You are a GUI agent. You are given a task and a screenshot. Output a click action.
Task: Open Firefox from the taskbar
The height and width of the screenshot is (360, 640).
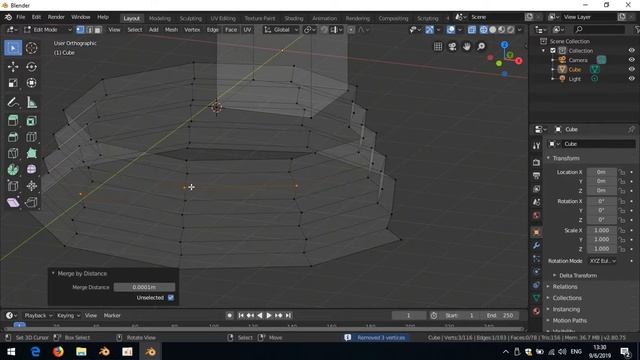(x=58, y=351)
